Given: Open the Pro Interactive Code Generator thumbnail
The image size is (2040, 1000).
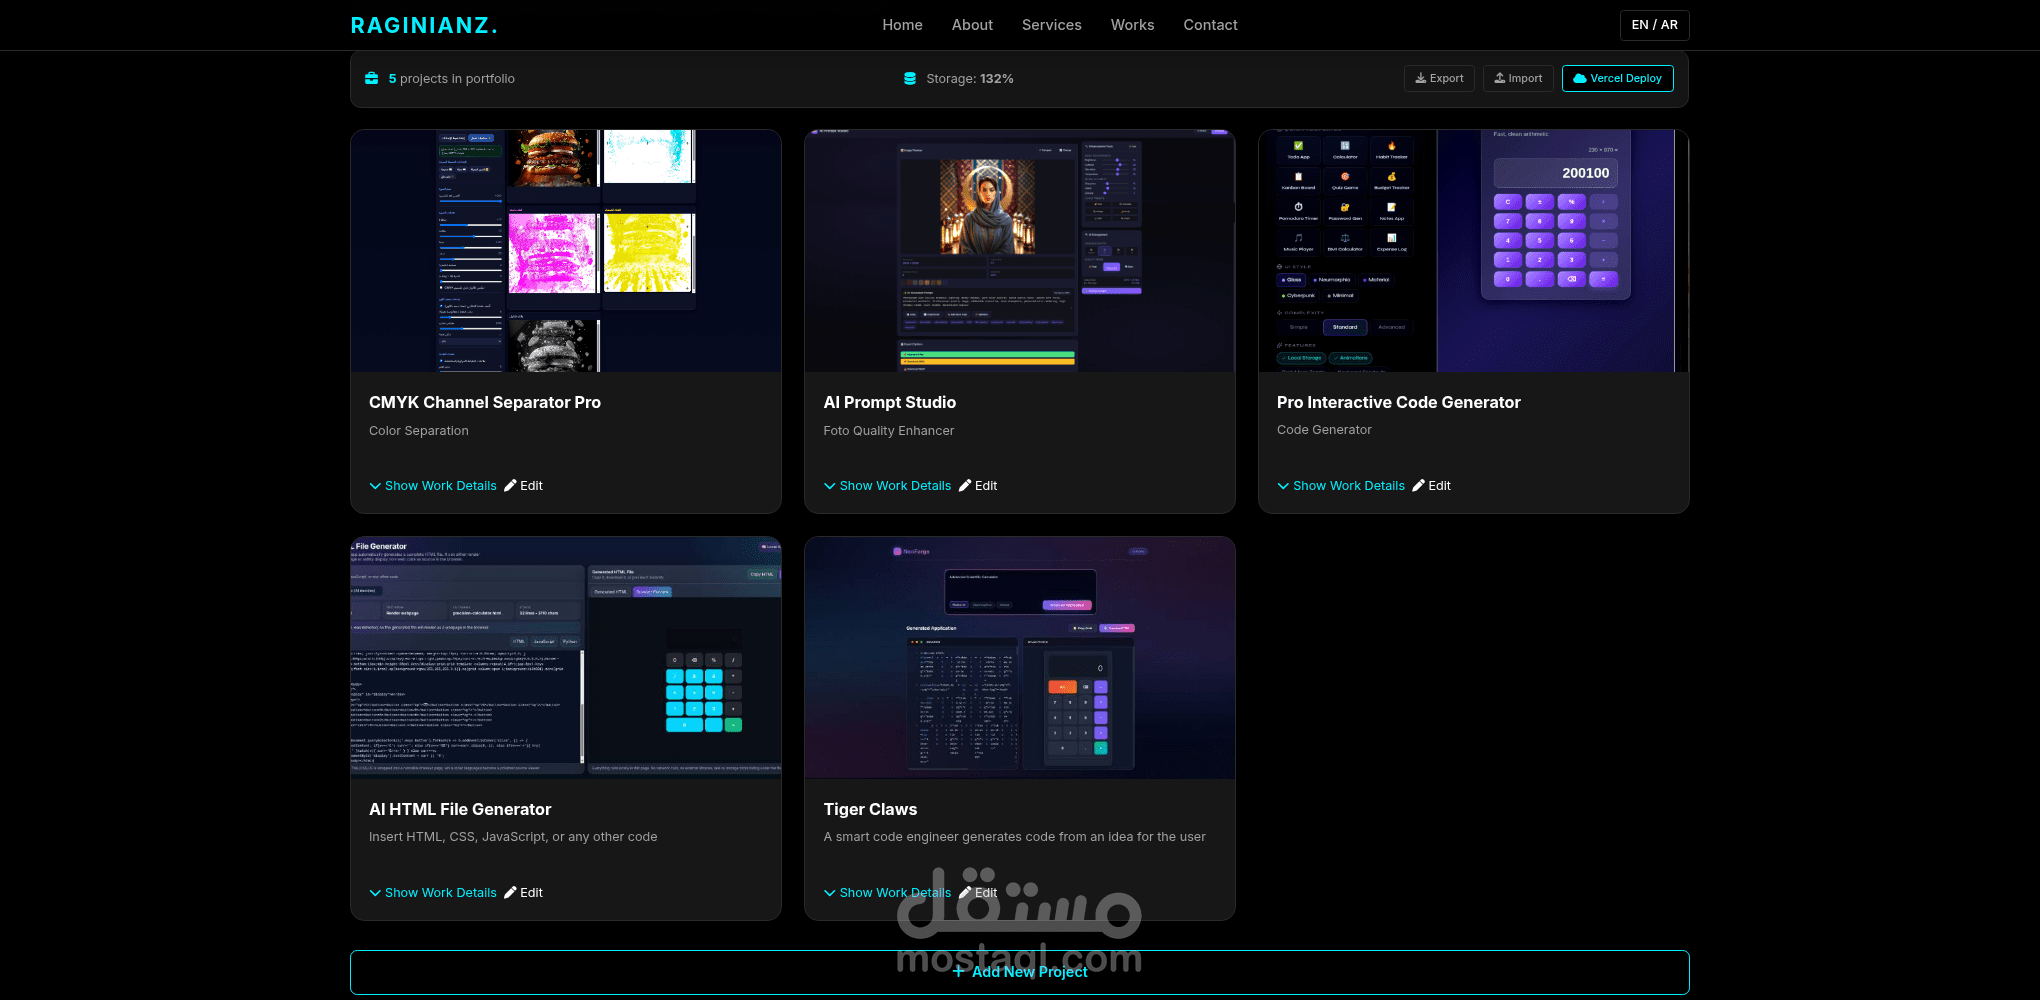Looking at the screenshot, I should (x=1474, y=251).
